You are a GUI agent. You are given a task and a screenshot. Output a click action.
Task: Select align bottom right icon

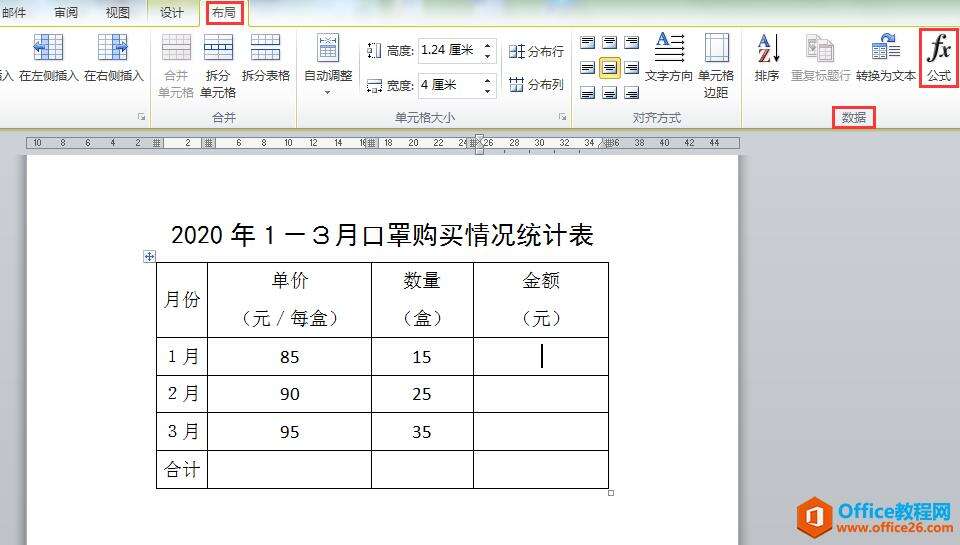coord(631,92)
